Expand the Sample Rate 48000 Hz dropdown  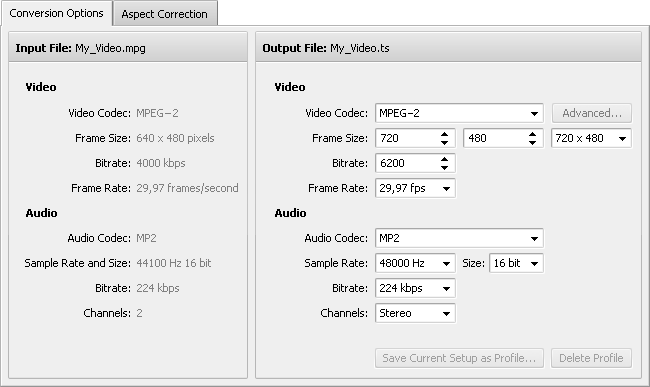click(x=415, y=263)
